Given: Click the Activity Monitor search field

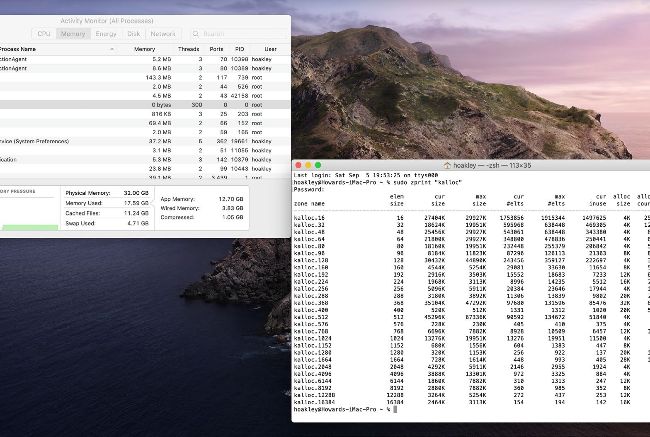Looking at the screenshot, I should point(235,33).
